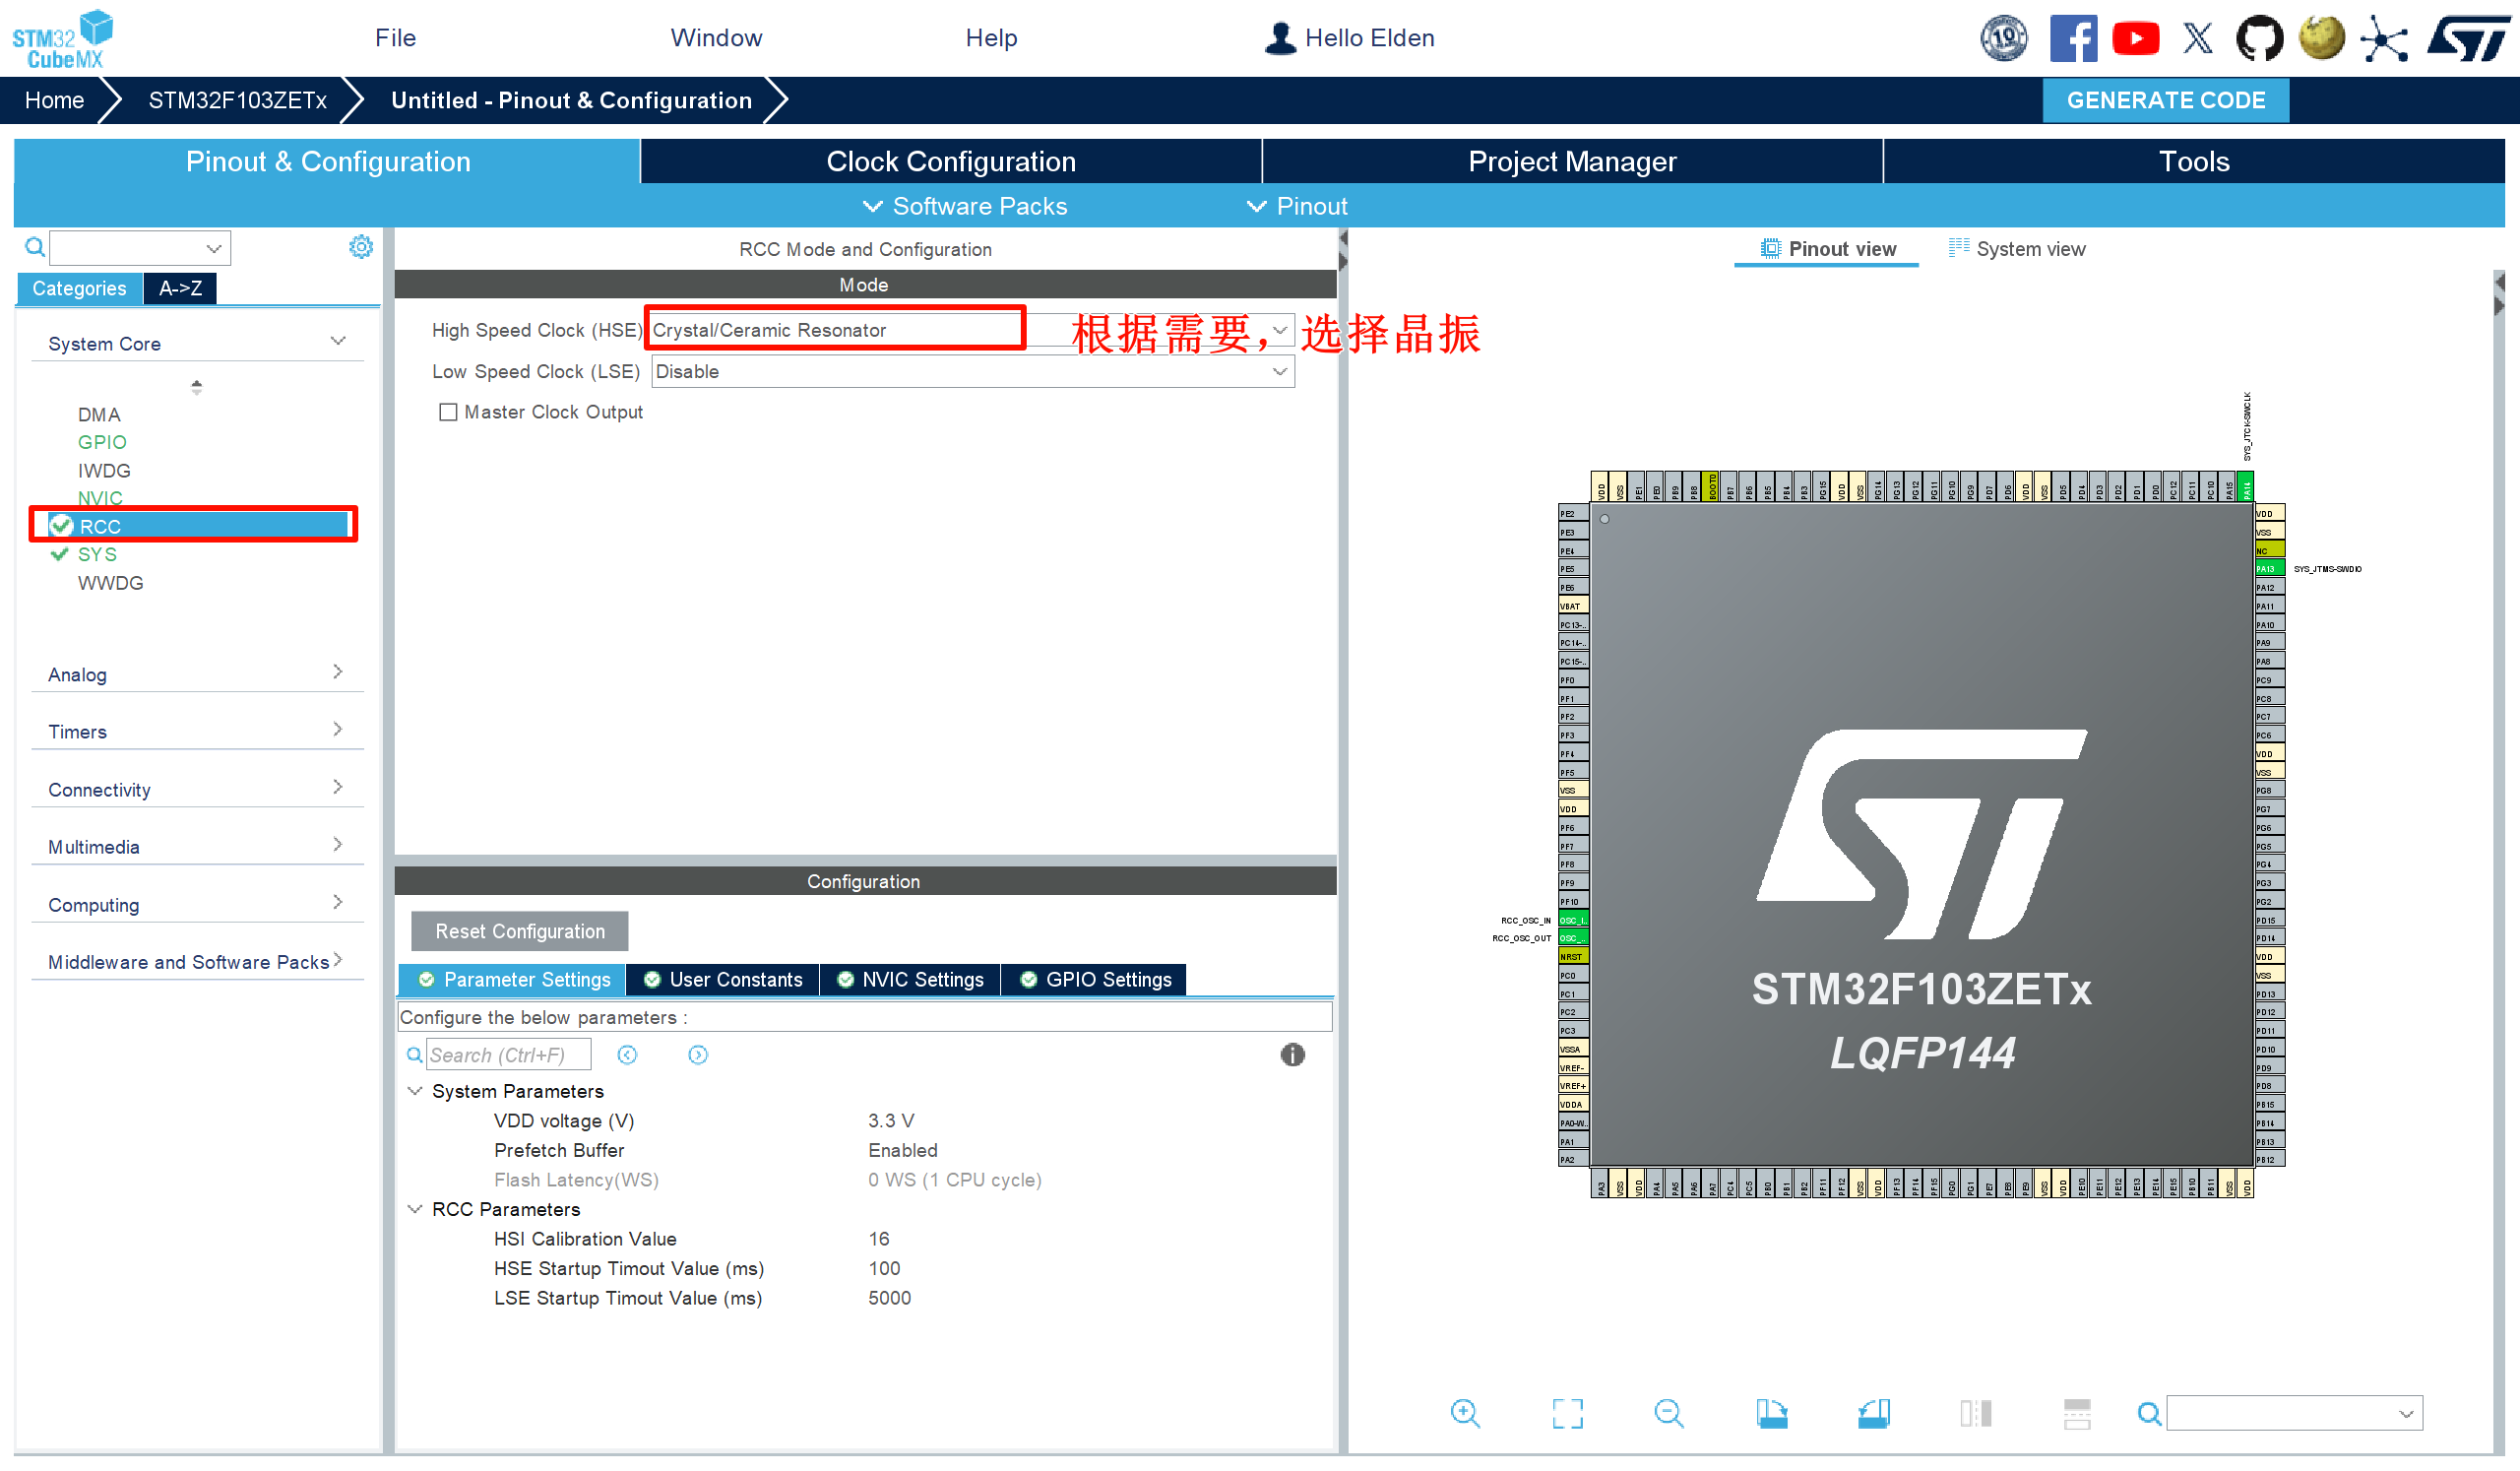The width and height of the screenshot is (2520, 1471).
Task: Click the RCC enabled checkmark in tree
Action: 62,526
